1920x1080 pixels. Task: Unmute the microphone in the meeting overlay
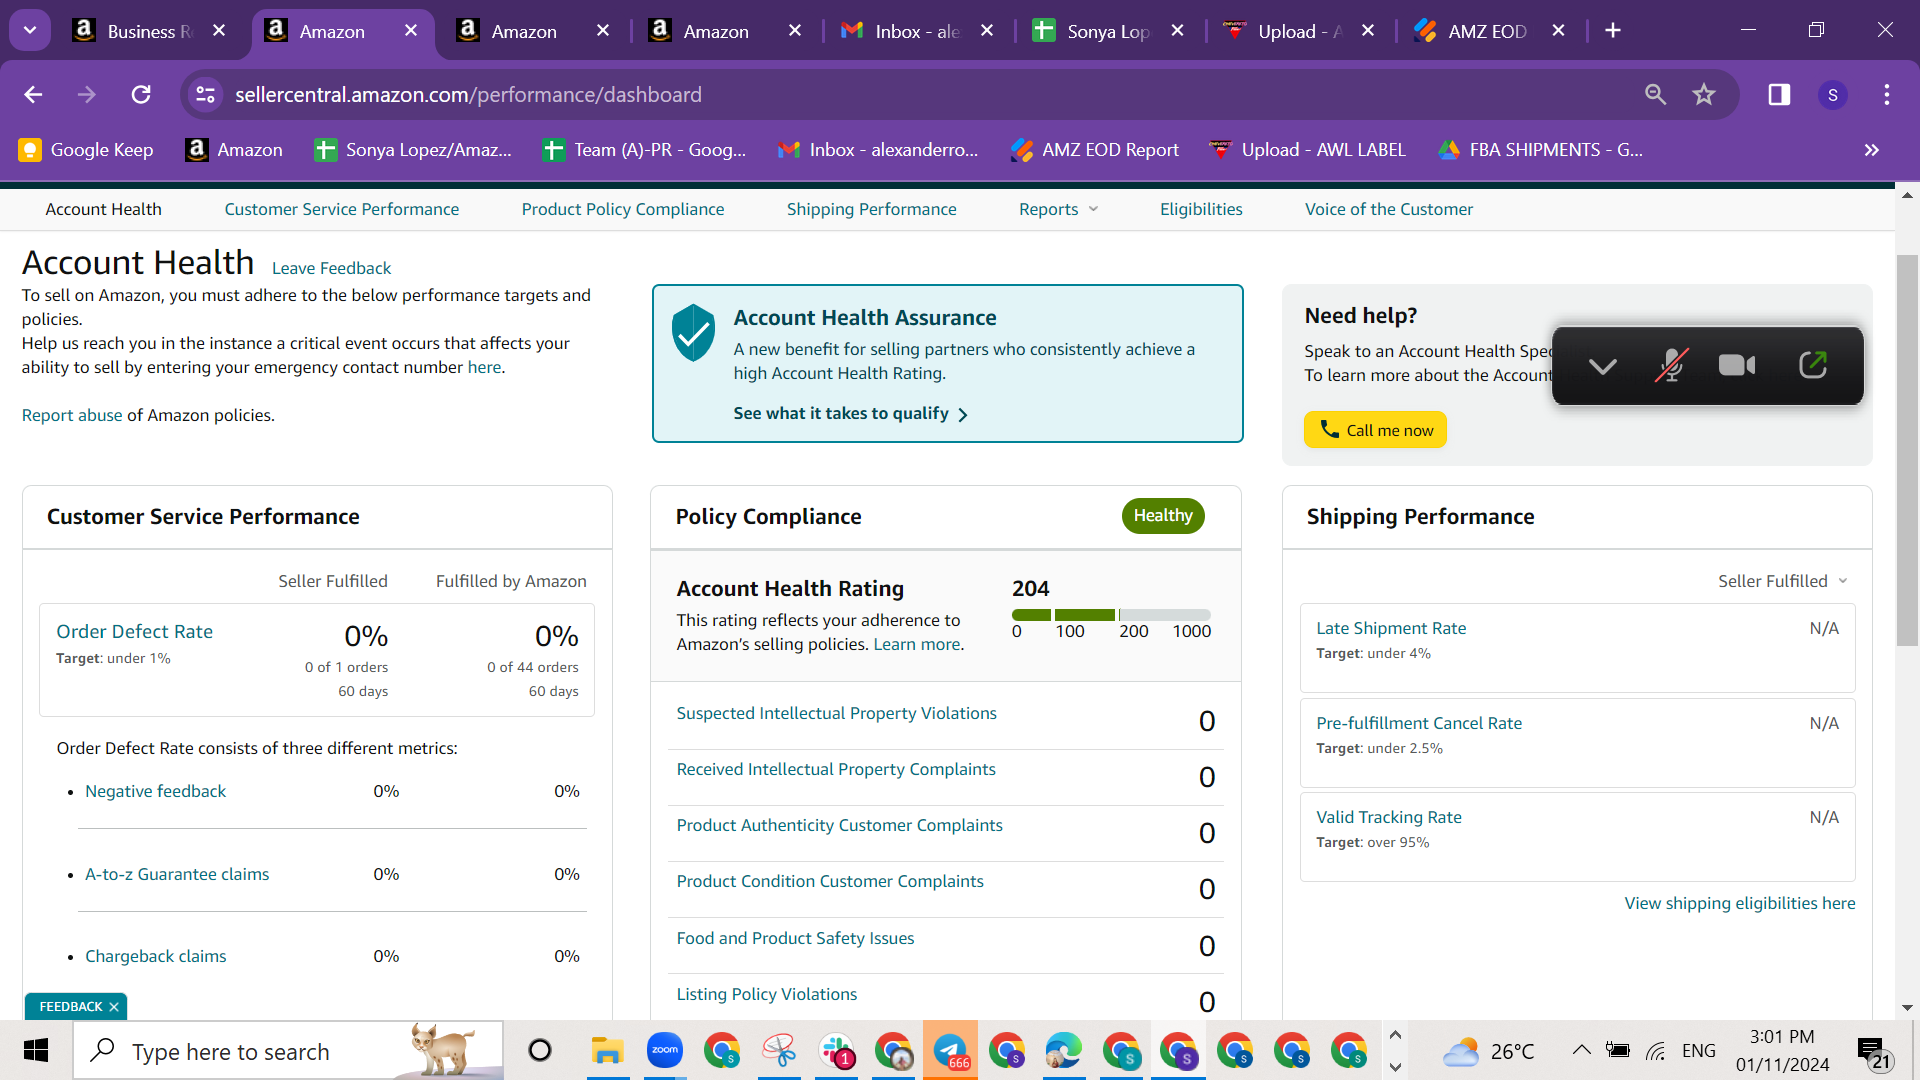1671,365
